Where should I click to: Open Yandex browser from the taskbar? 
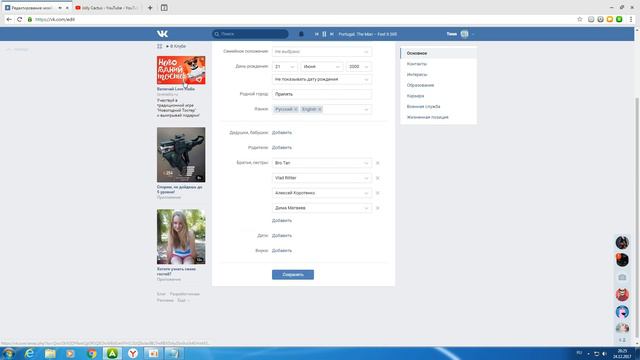point(133,353)
